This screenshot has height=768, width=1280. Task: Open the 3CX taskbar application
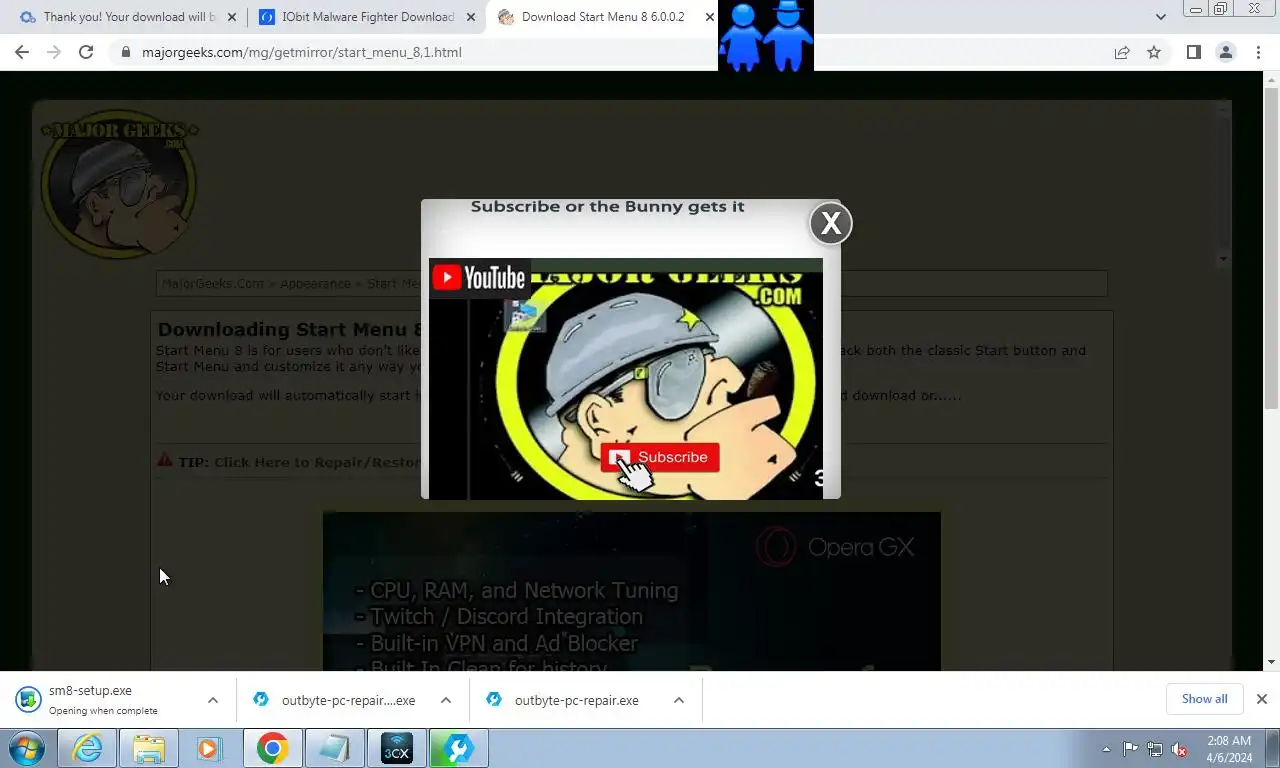click(396, 748)
